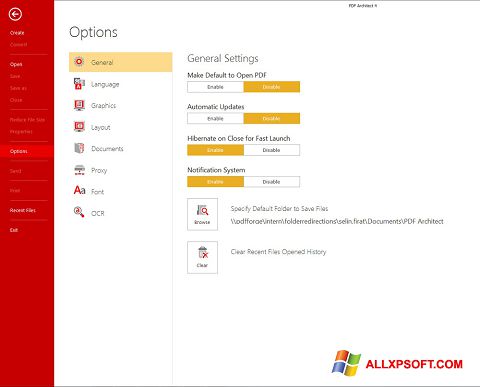Image resolution: width=480 pixels, height=387 pixels.
Task: Open the Proxy options category
Action: 121,170
